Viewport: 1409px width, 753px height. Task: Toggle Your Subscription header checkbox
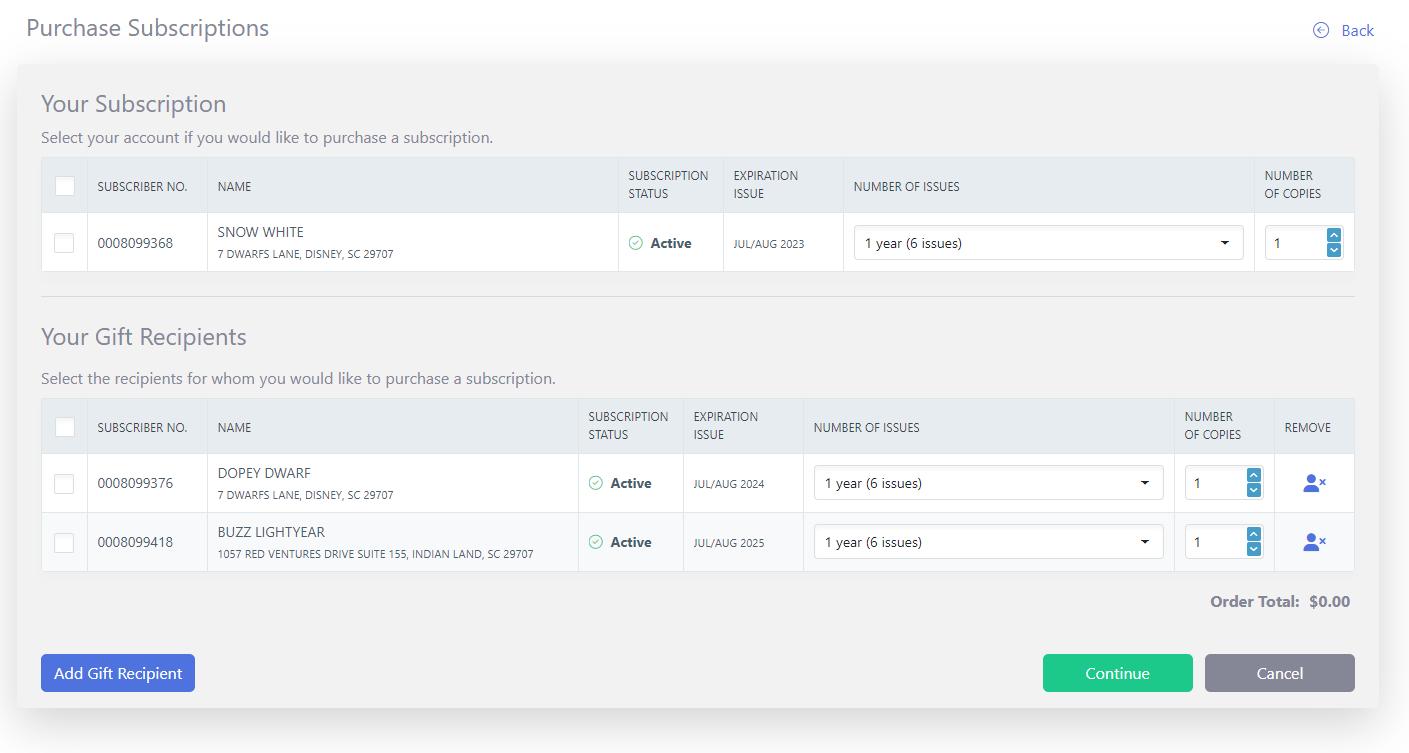pos(65,186)
